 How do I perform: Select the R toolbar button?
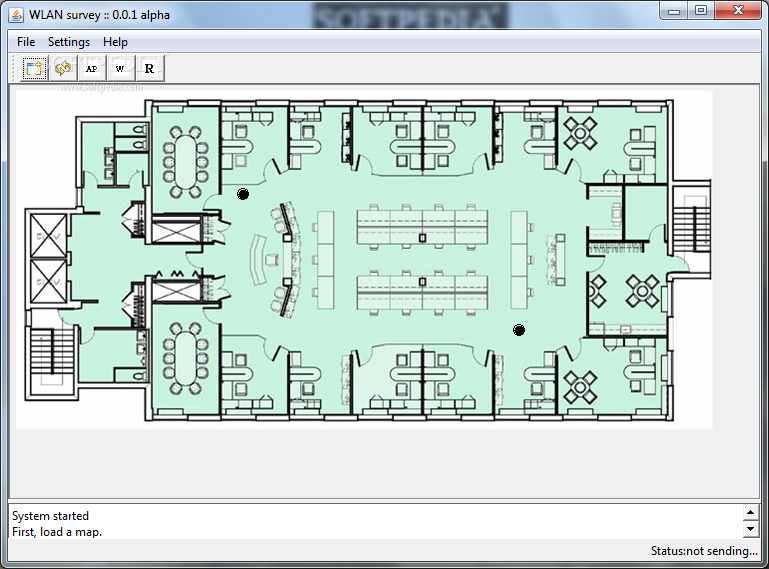click(x=150, y=68)
